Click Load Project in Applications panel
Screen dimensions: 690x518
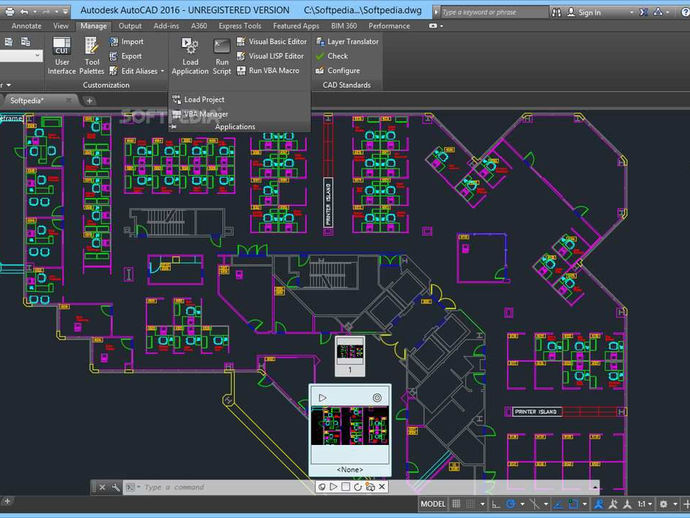(198, 99)
